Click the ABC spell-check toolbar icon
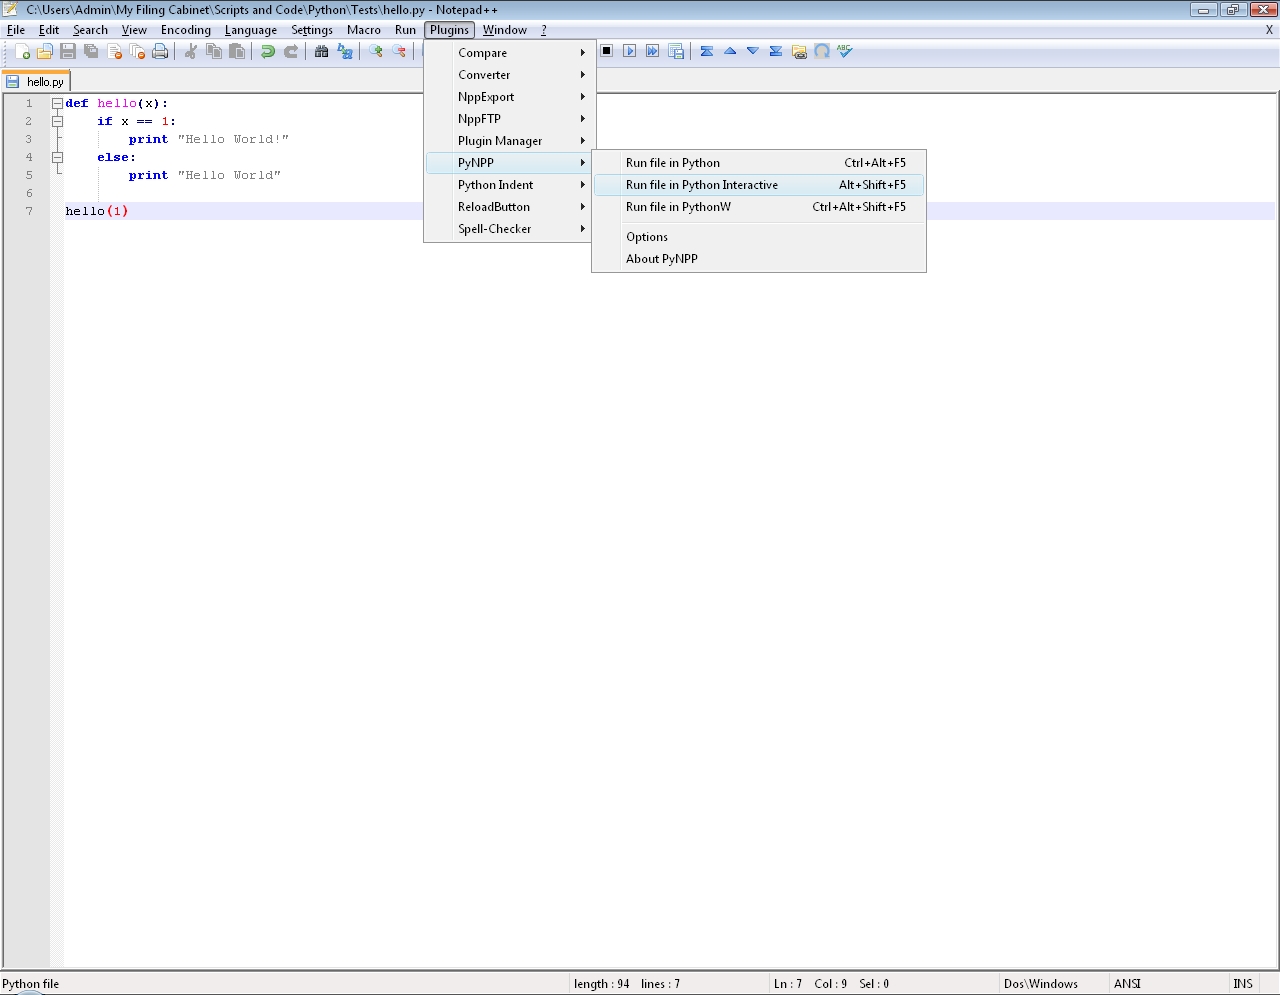The image size is (1280, 995). pos(845,51)
